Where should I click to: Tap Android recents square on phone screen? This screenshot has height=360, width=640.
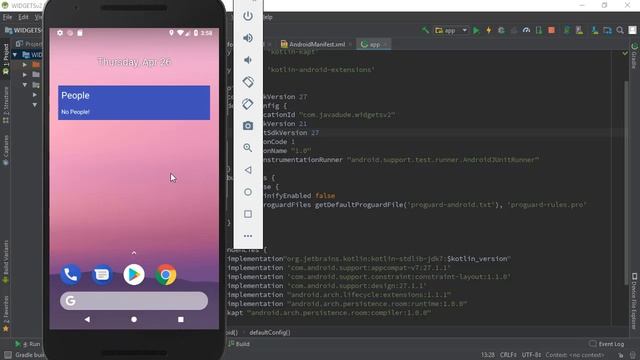[180, 319]
